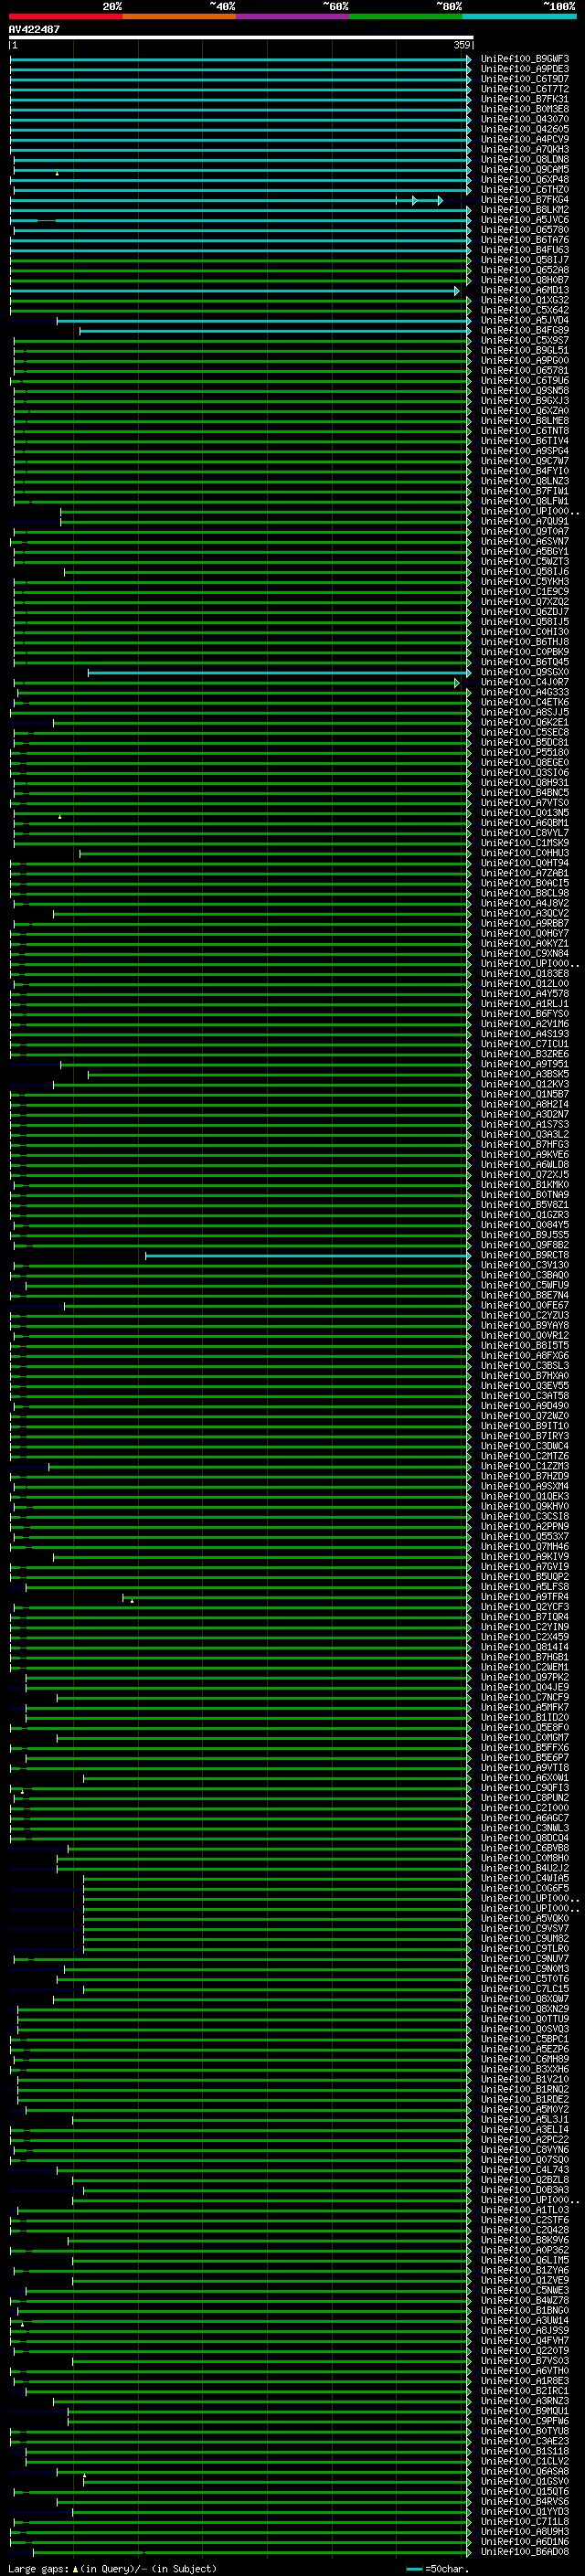
Task: Select the UniRef100_A4PCV9 label
Action: [x=524, y=139]
